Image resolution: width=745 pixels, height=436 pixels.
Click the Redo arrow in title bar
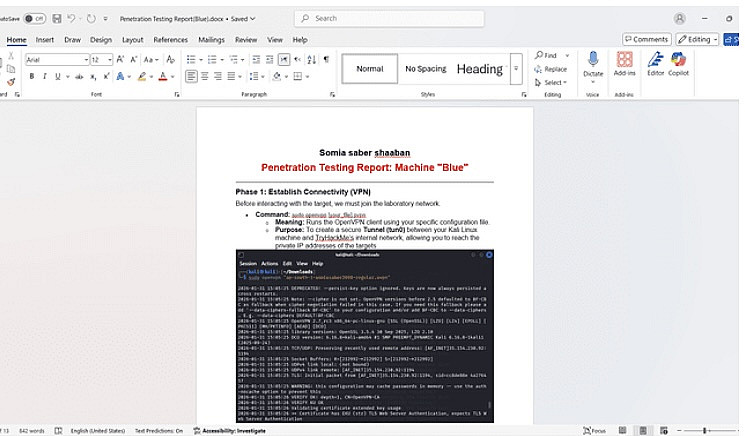tap(91, 19)
